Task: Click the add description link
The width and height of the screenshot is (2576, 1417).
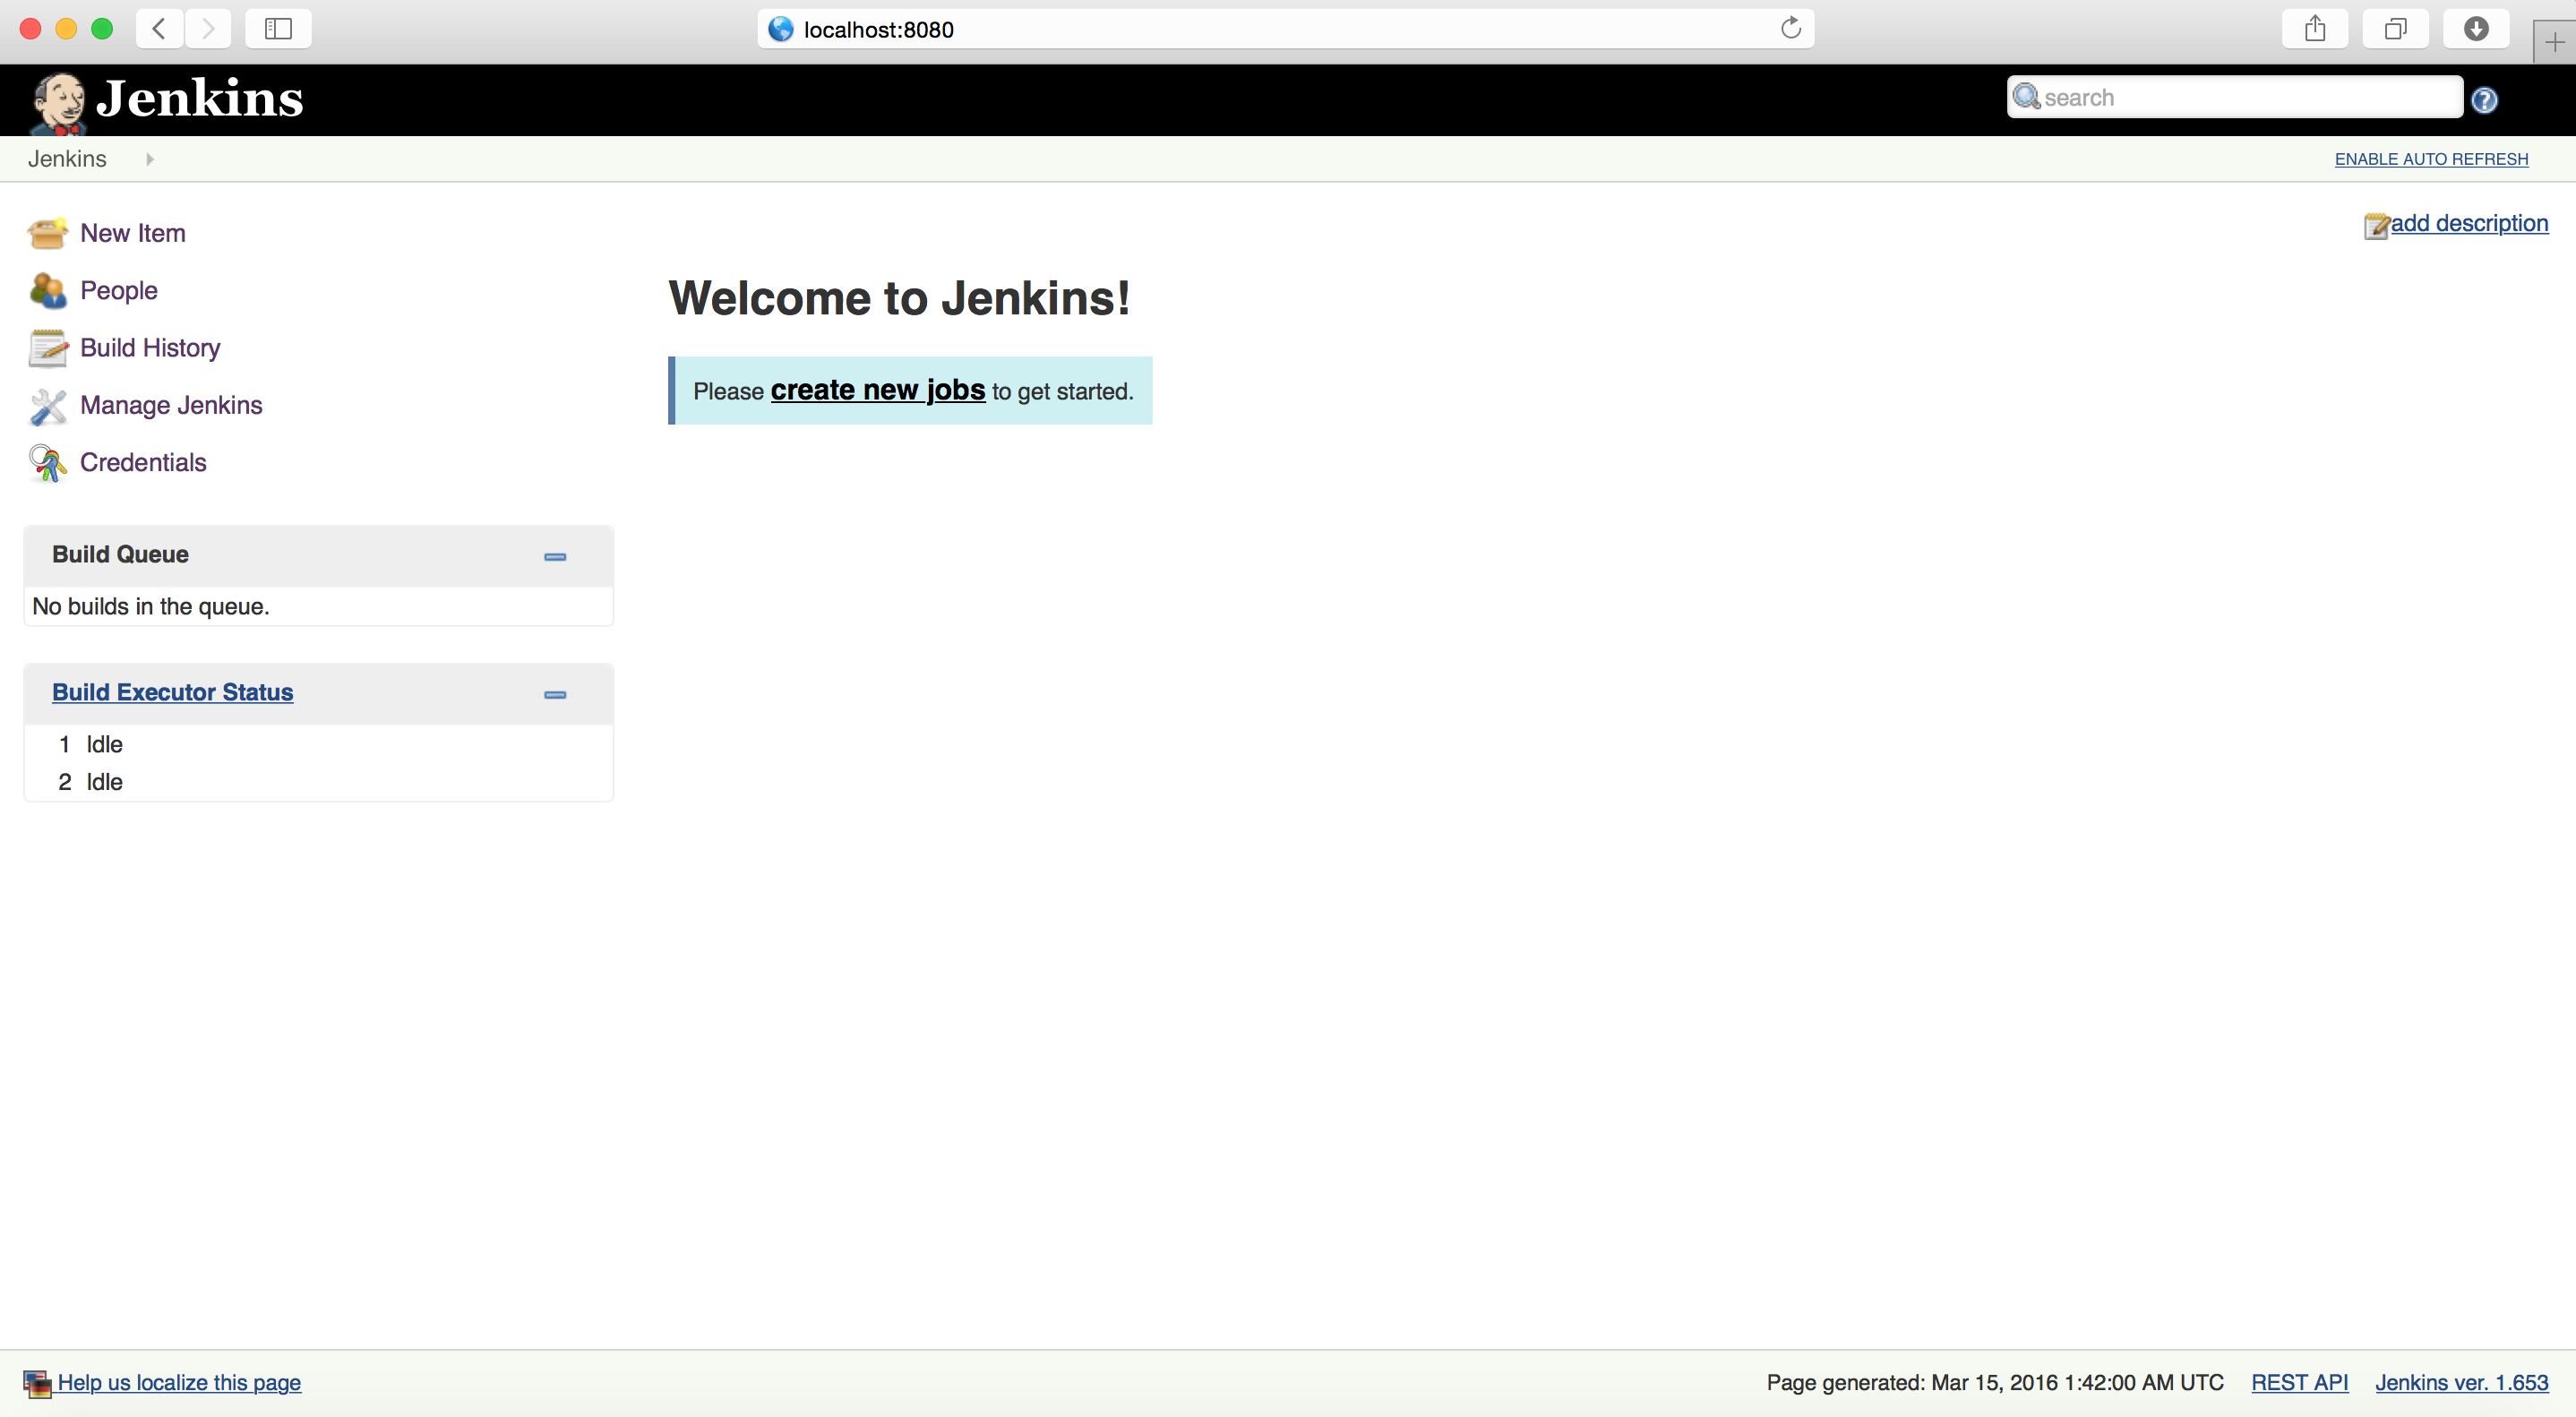Action: point(2469,224)
